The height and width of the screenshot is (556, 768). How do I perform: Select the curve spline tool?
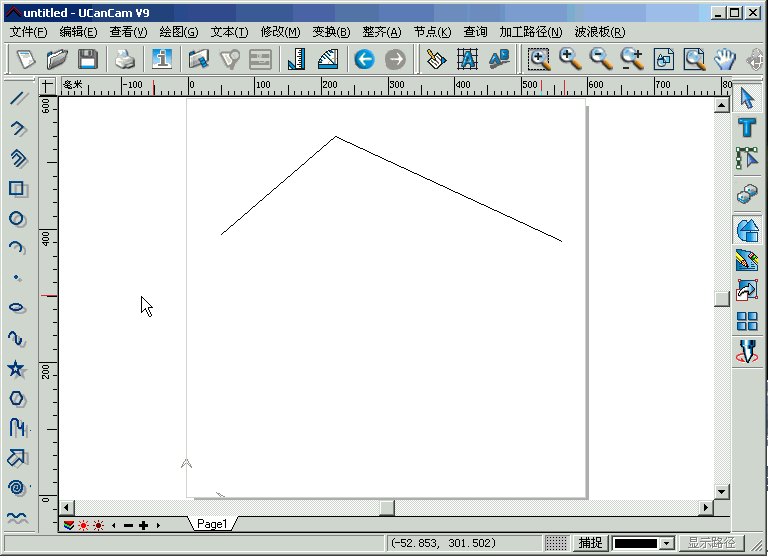click(x=17, y=338)
